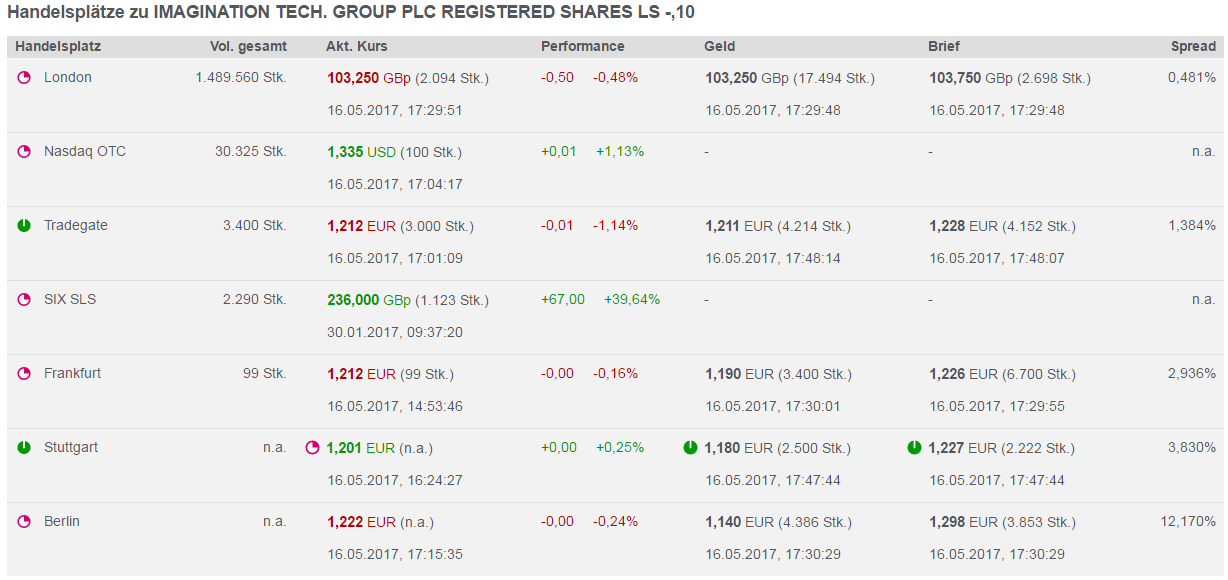Click the green status icon left of Stuttgart
Viewport: 1228px width, 580px height.
(25, 448)
